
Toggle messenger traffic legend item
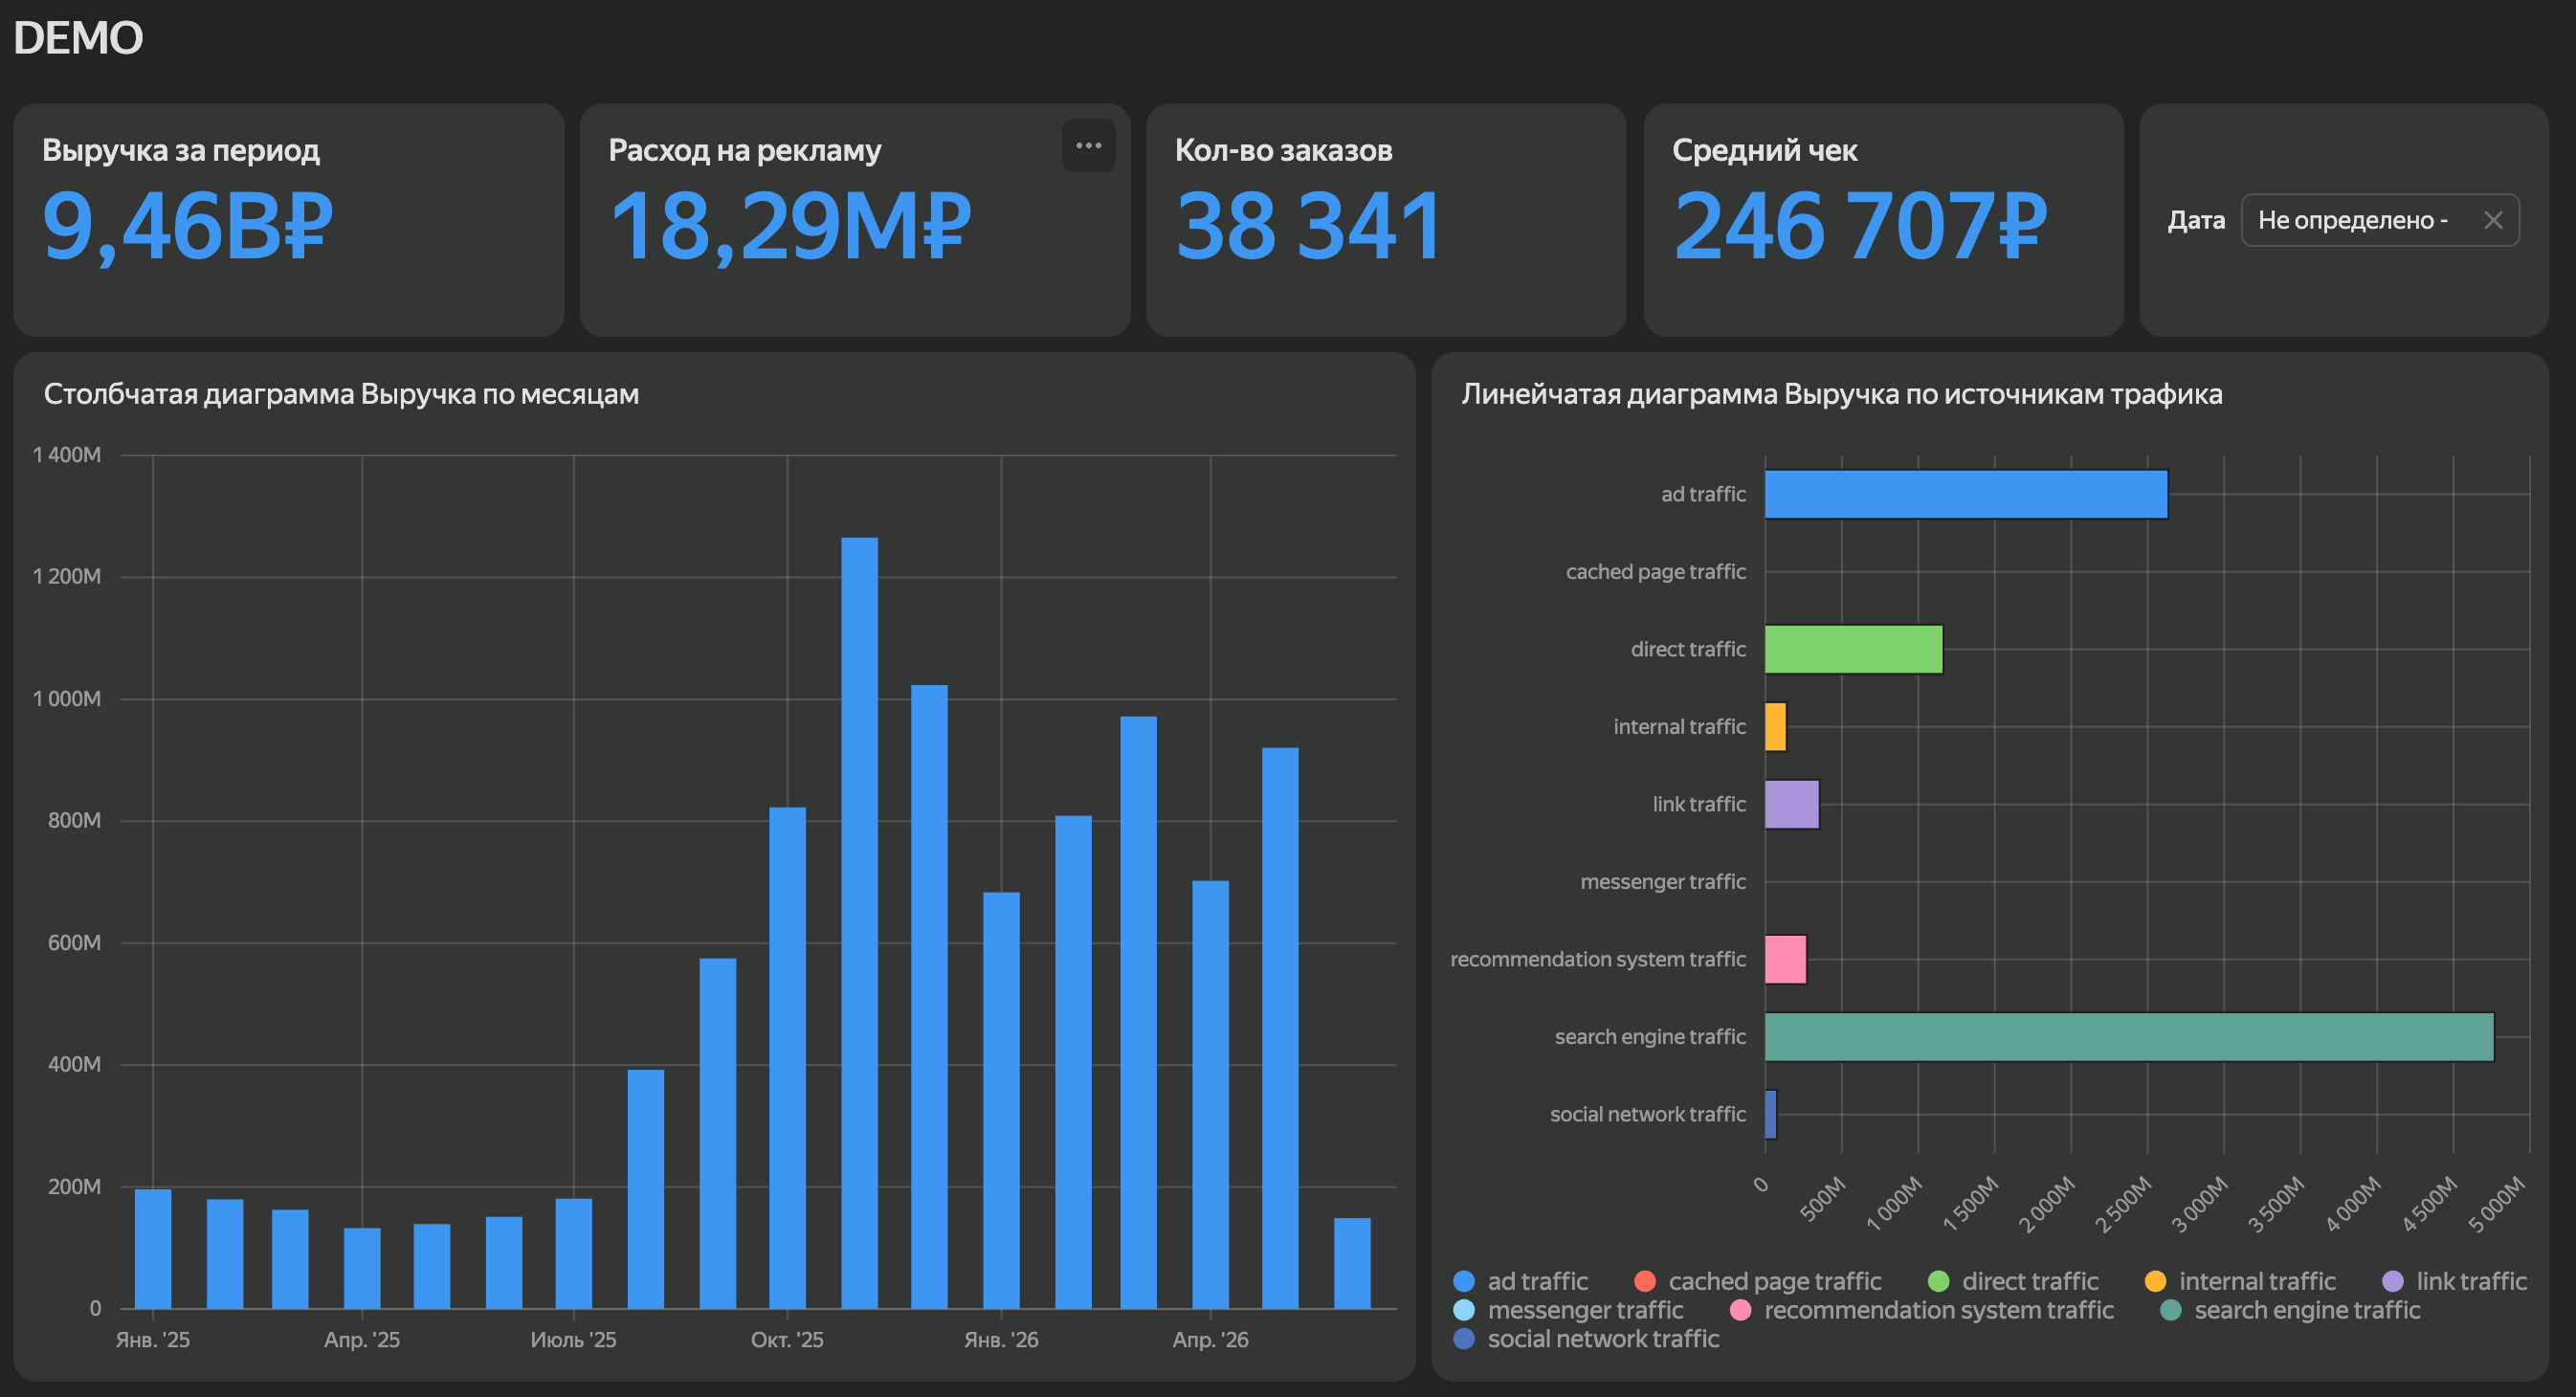[1568, 1310]
